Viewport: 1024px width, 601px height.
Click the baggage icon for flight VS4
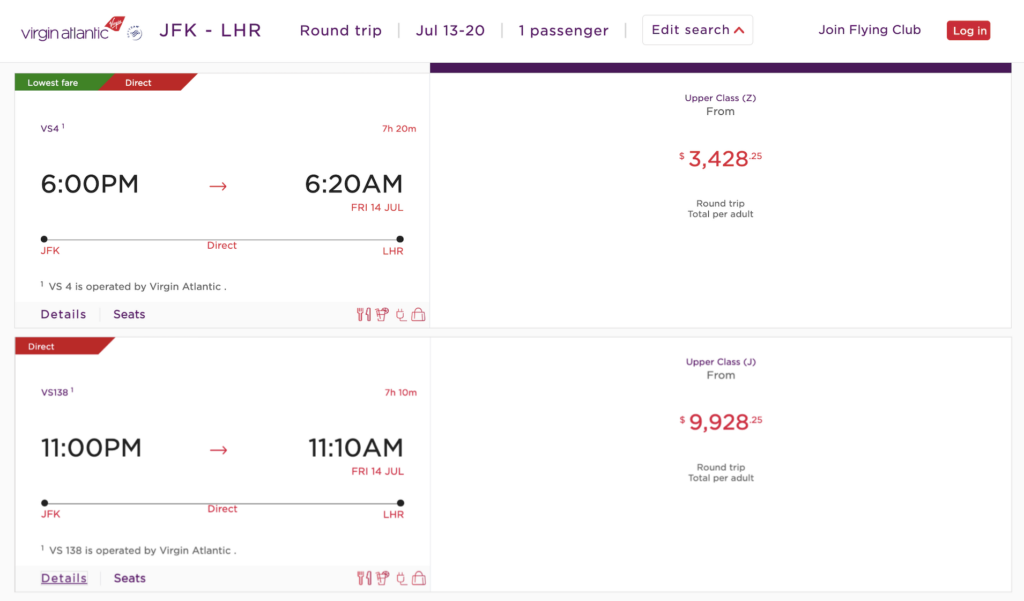pyautogui.click(x=418, y=315)
